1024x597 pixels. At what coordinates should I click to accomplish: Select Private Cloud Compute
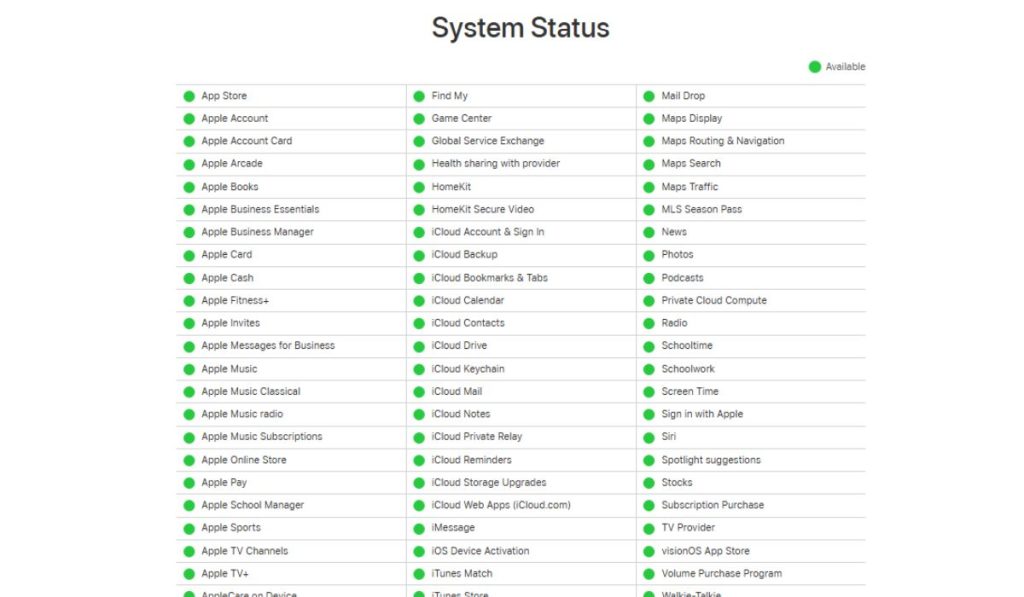pyautogui.click(x=714, y=300)
